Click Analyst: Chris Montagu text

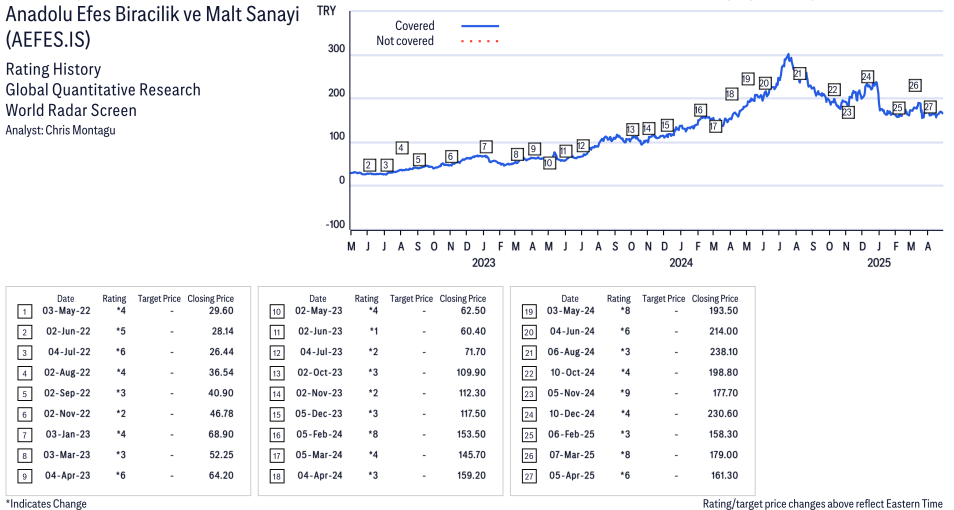[x=60, y=130]
